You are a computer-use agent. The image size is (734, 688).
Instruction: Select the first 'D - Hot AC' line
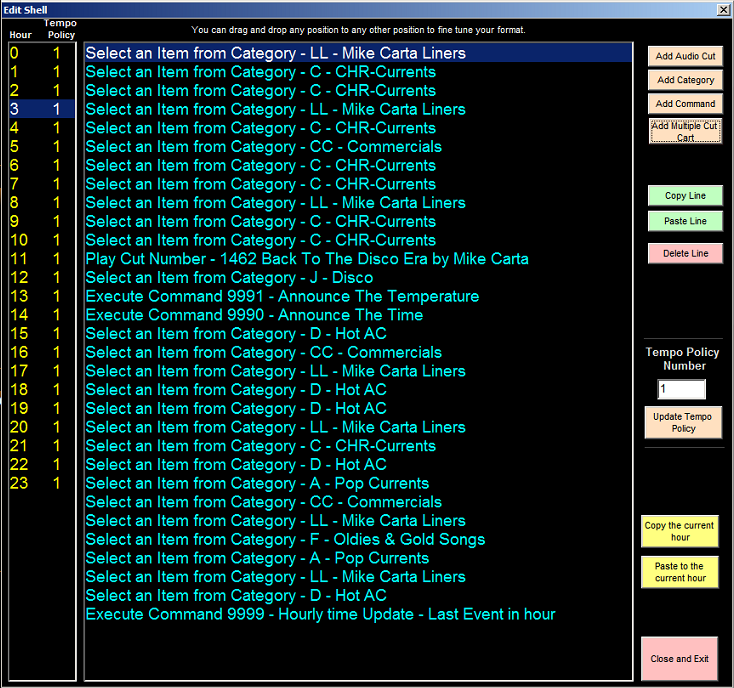pyautogui.click(x=358, y=334)
